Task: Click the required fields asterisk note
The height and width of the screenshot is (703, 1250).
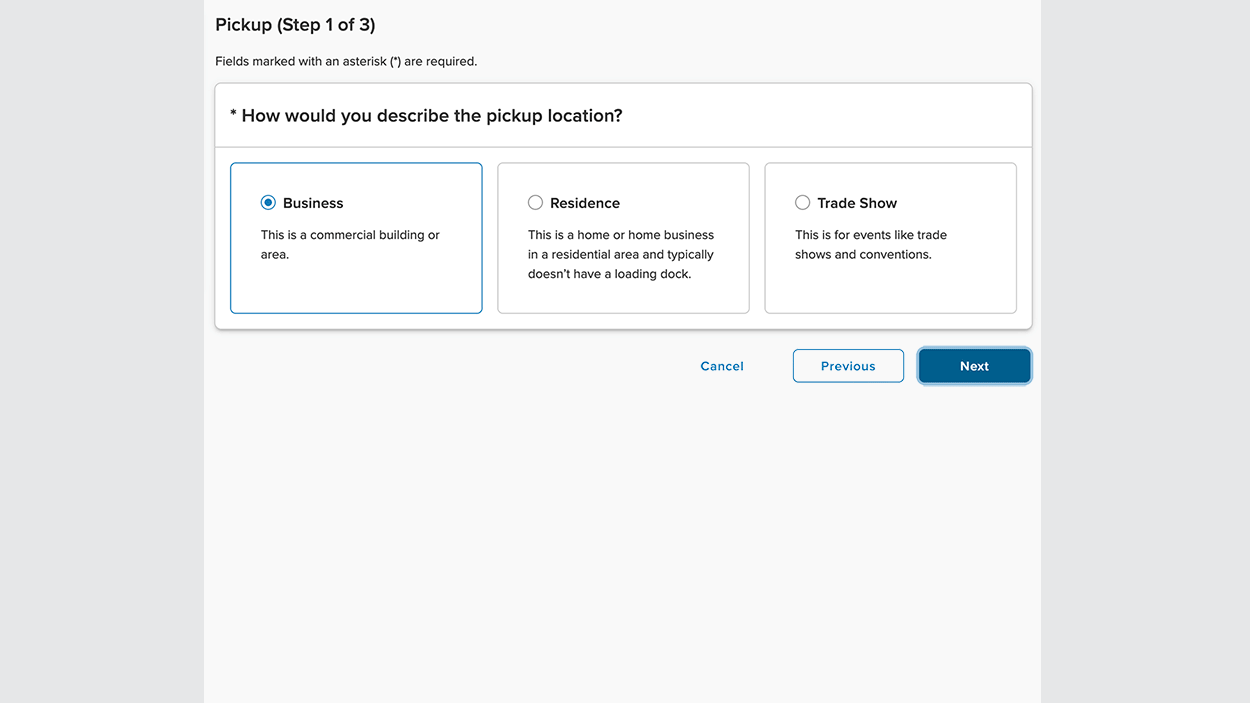Action: pos(346,62)
